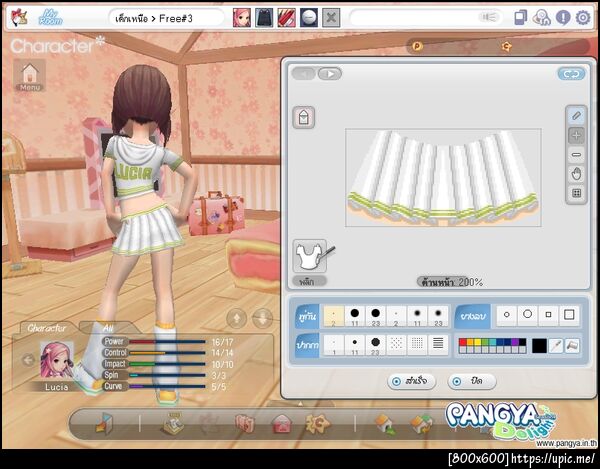Select soft brush size 23
The image size is (600, 469).
(x=438, y=316)
